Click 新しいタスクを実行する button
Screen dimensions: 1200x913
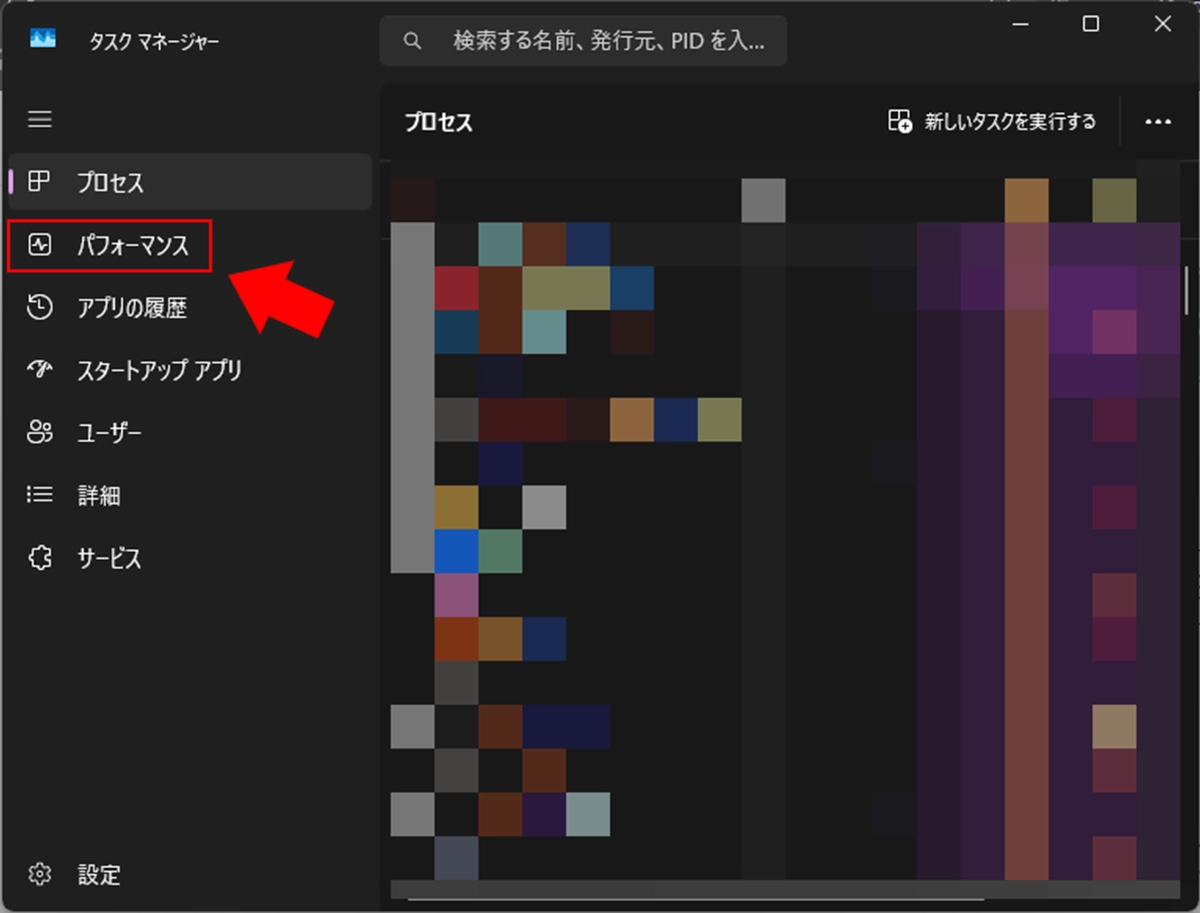992,122
